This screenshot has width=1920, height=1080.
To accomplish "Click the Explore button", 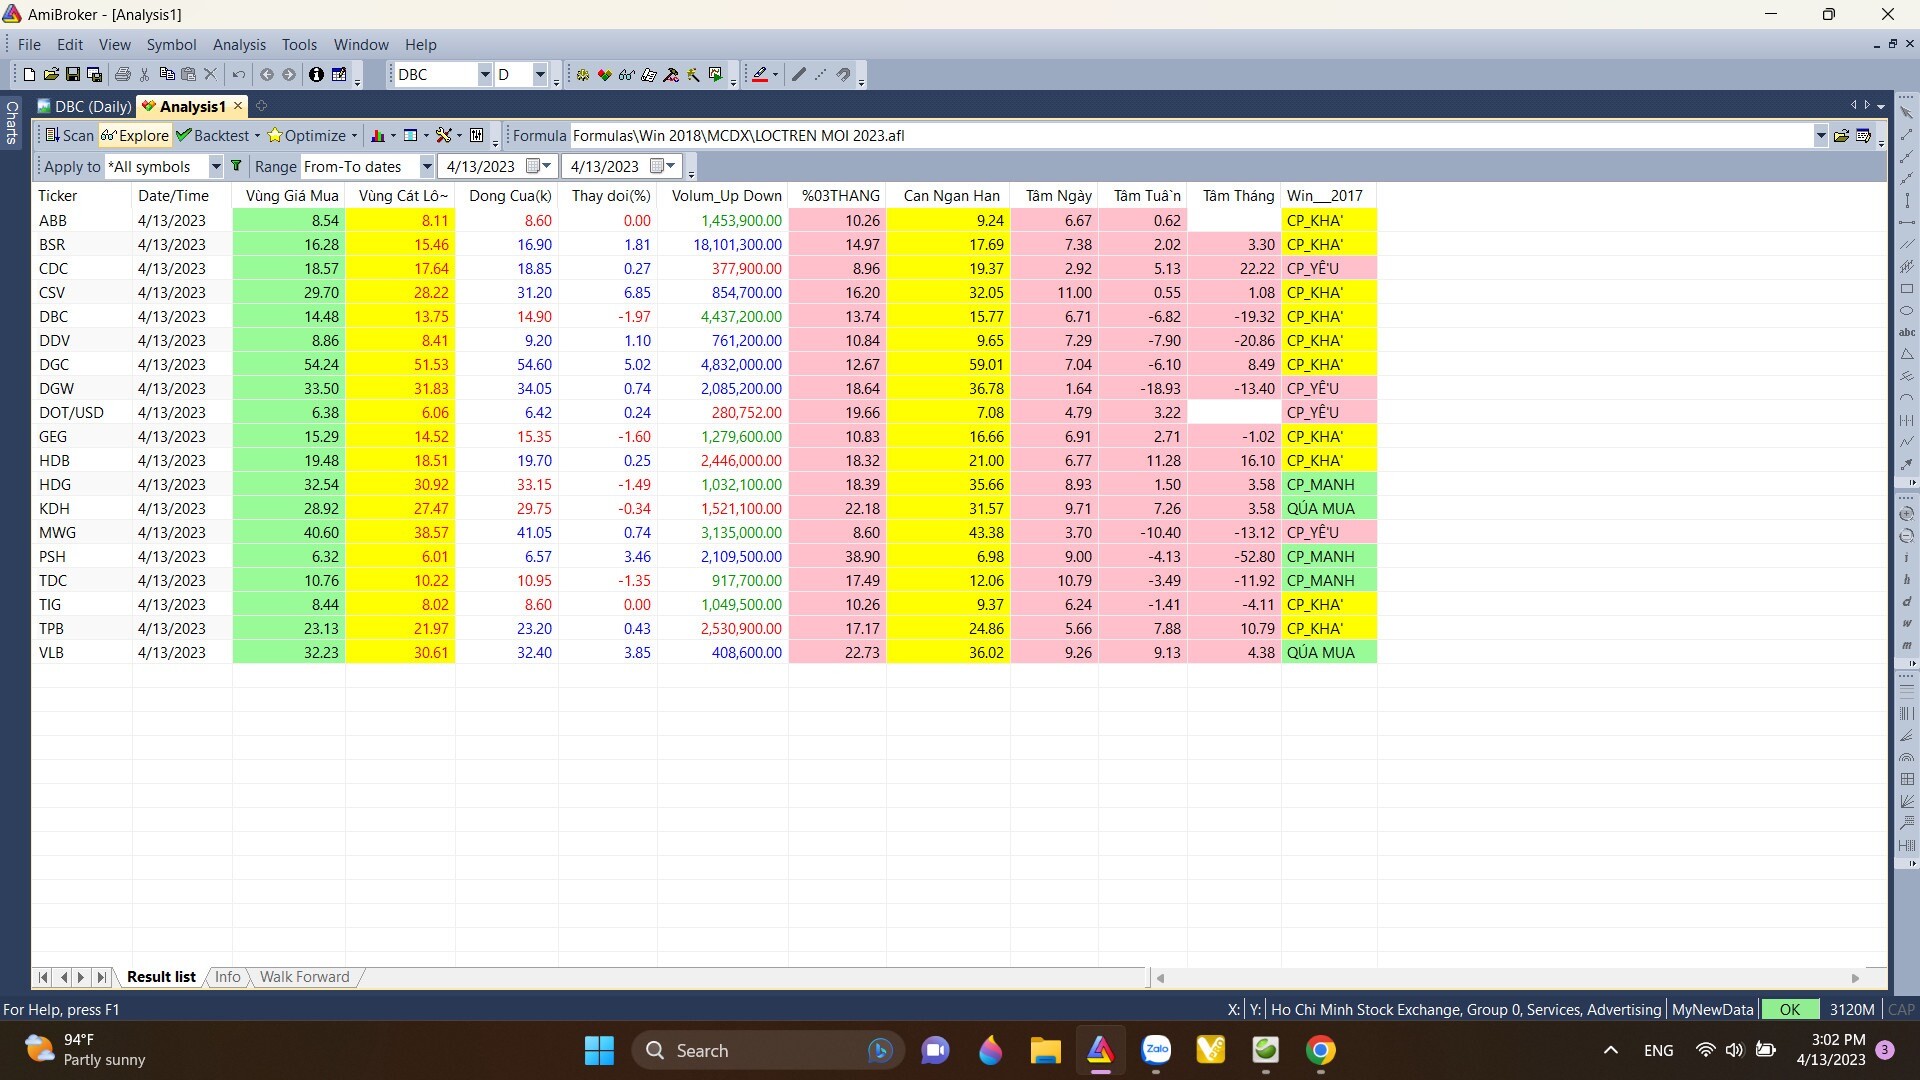I will tap(134, 136).
